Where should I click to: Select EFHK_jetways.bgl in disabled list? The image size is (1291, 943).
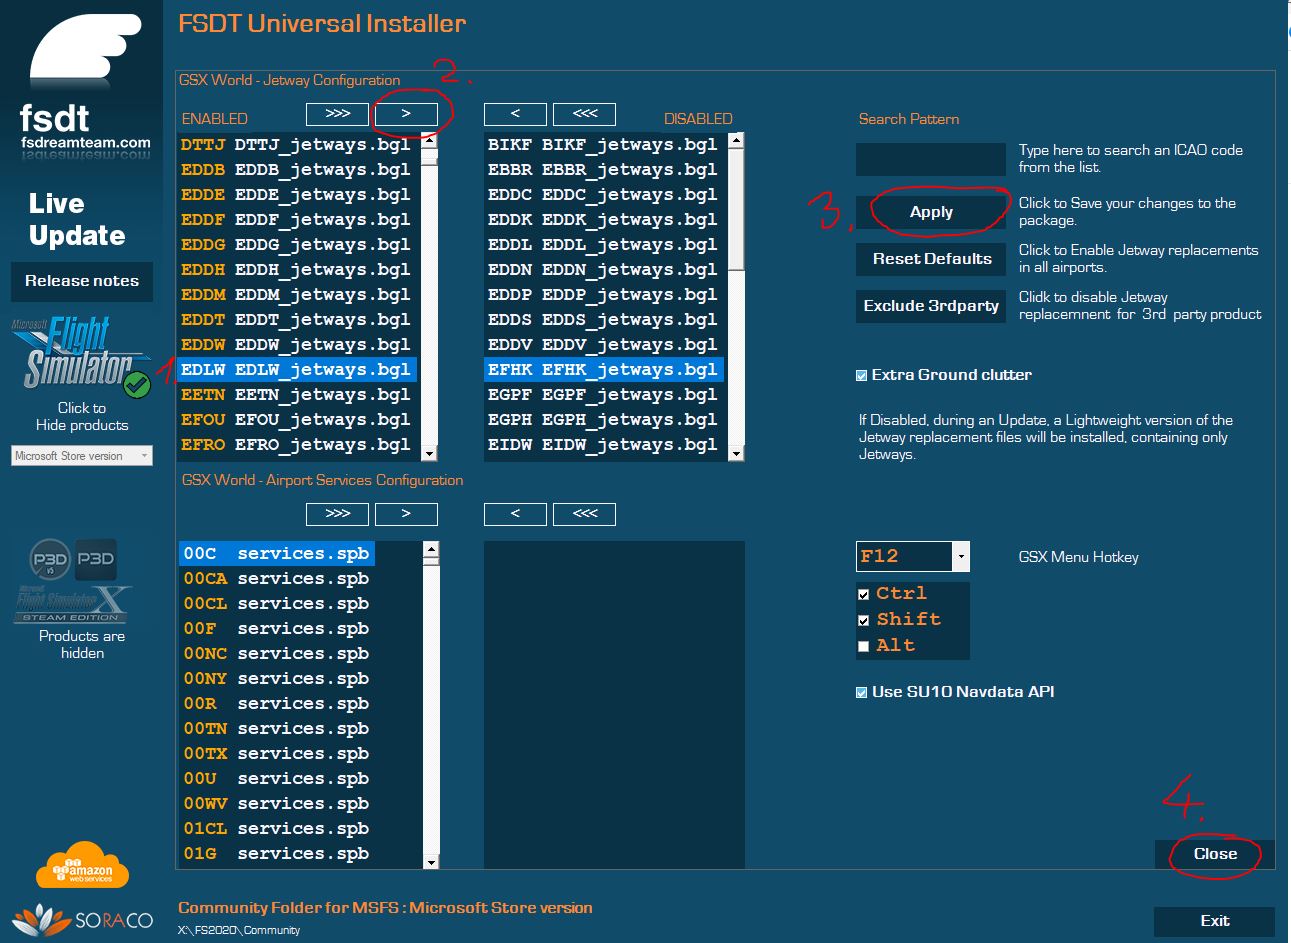(606, 370)
